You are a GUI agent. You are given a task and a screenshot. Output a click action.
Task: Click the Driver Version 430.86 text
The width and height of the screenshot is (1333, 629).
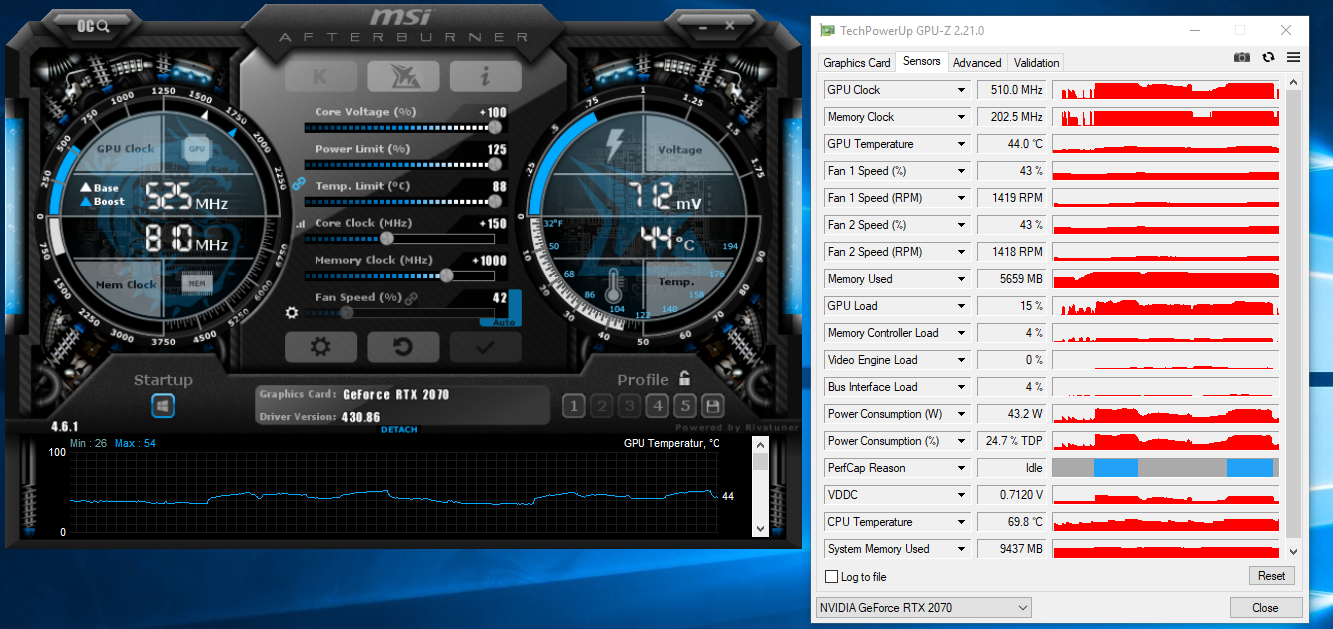[x=320, y=417]
